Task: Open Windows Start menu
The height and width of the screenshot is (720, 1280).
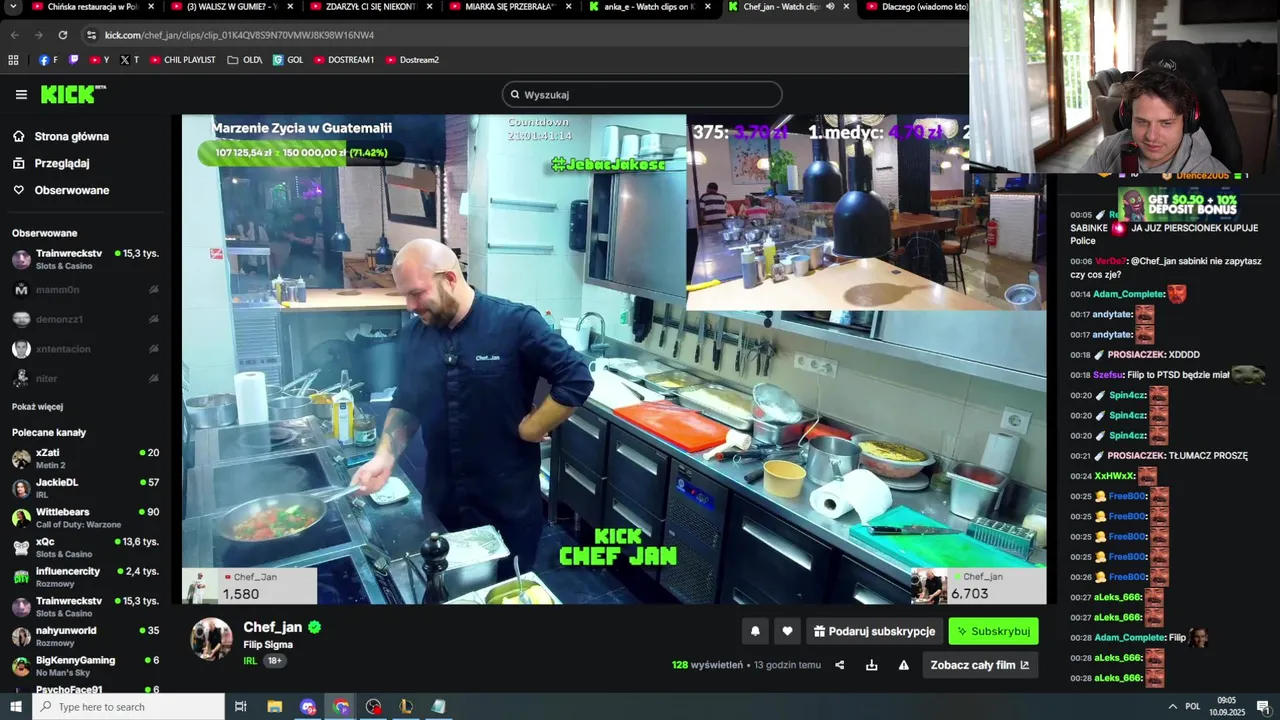Action: tap(16, 707)
